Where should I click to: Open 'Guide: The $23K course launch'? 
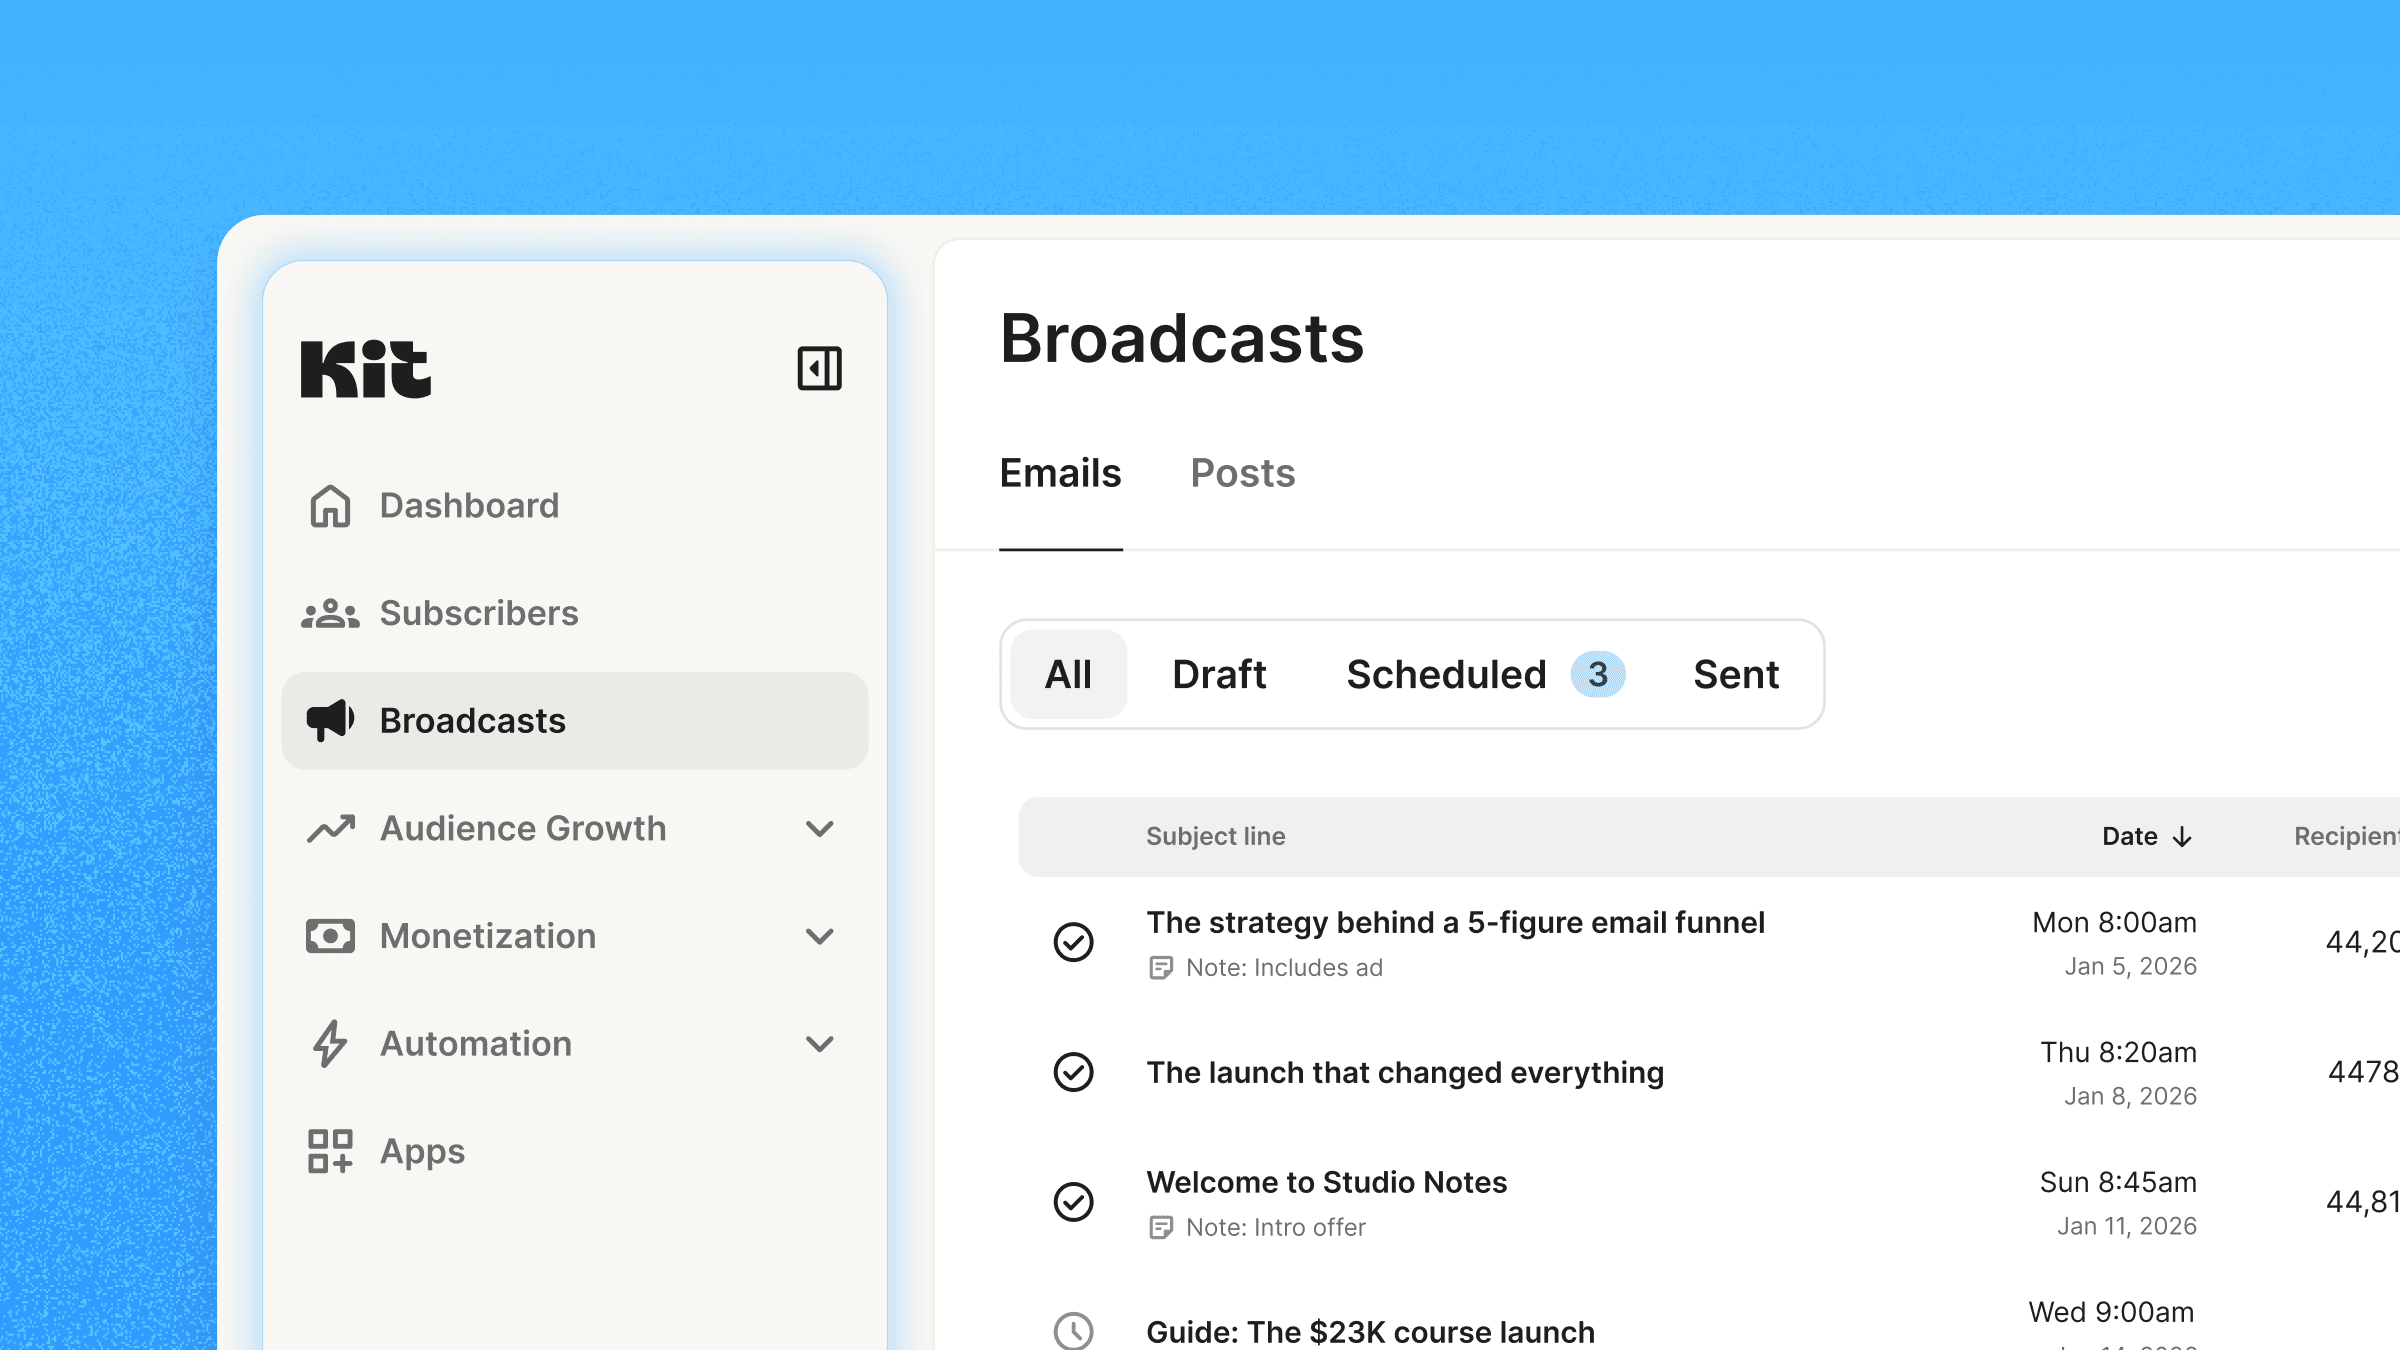(1370, 1332)
